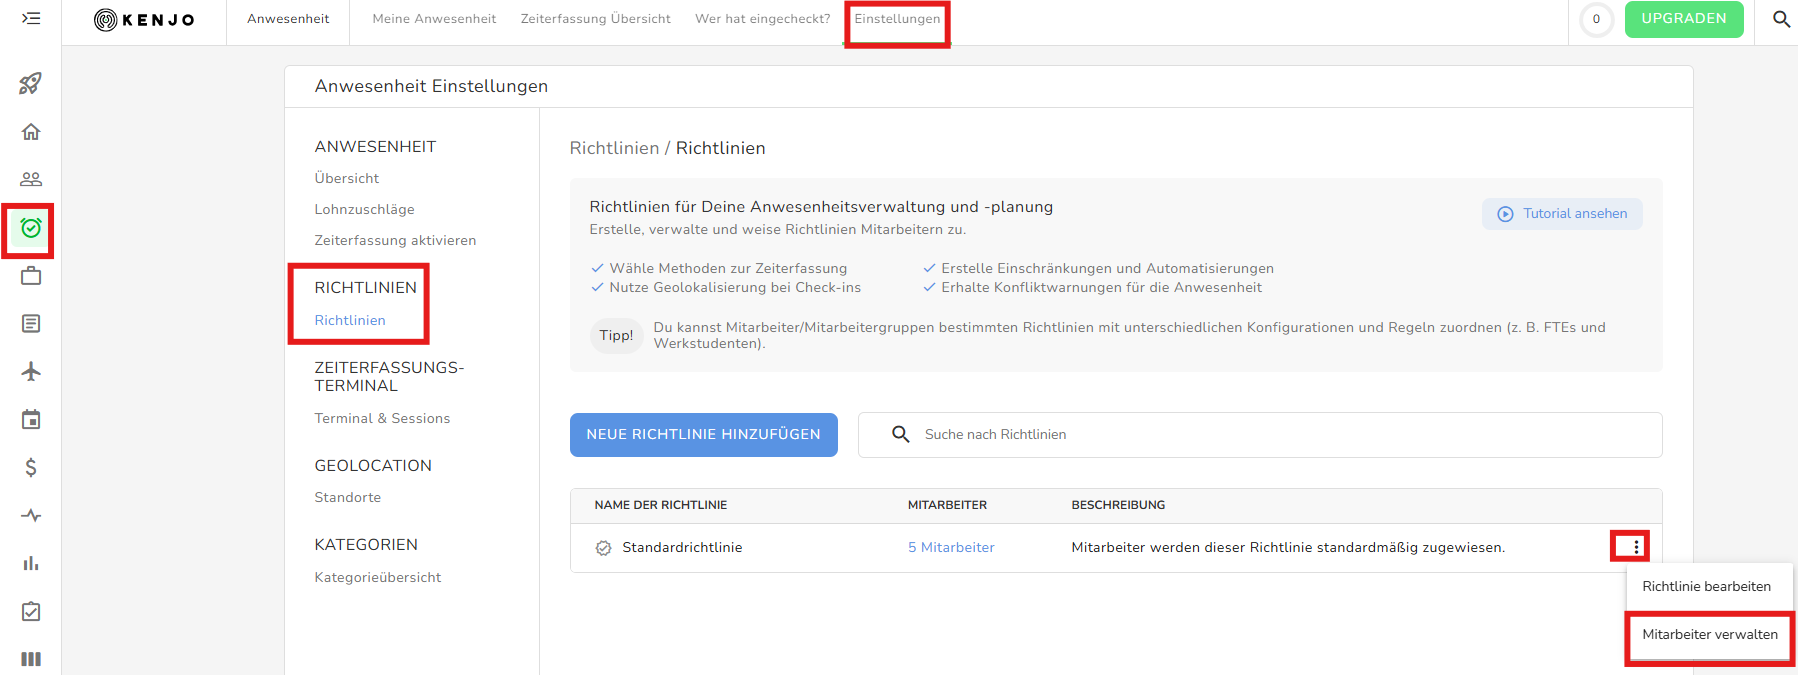This screenshot has width=1798, height=675.
Task: Click the Standardrichtlinie default badge icon
Action: [x=603, y=548]
